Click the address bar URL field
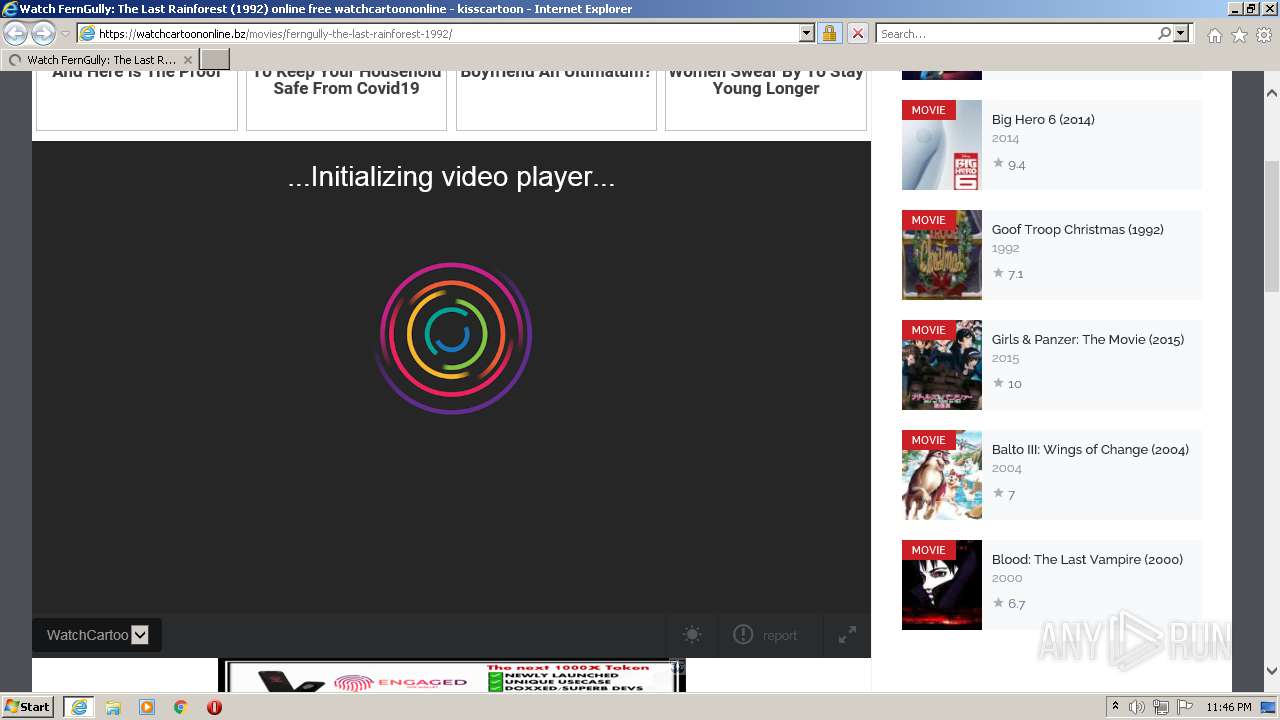 point(440,33)
